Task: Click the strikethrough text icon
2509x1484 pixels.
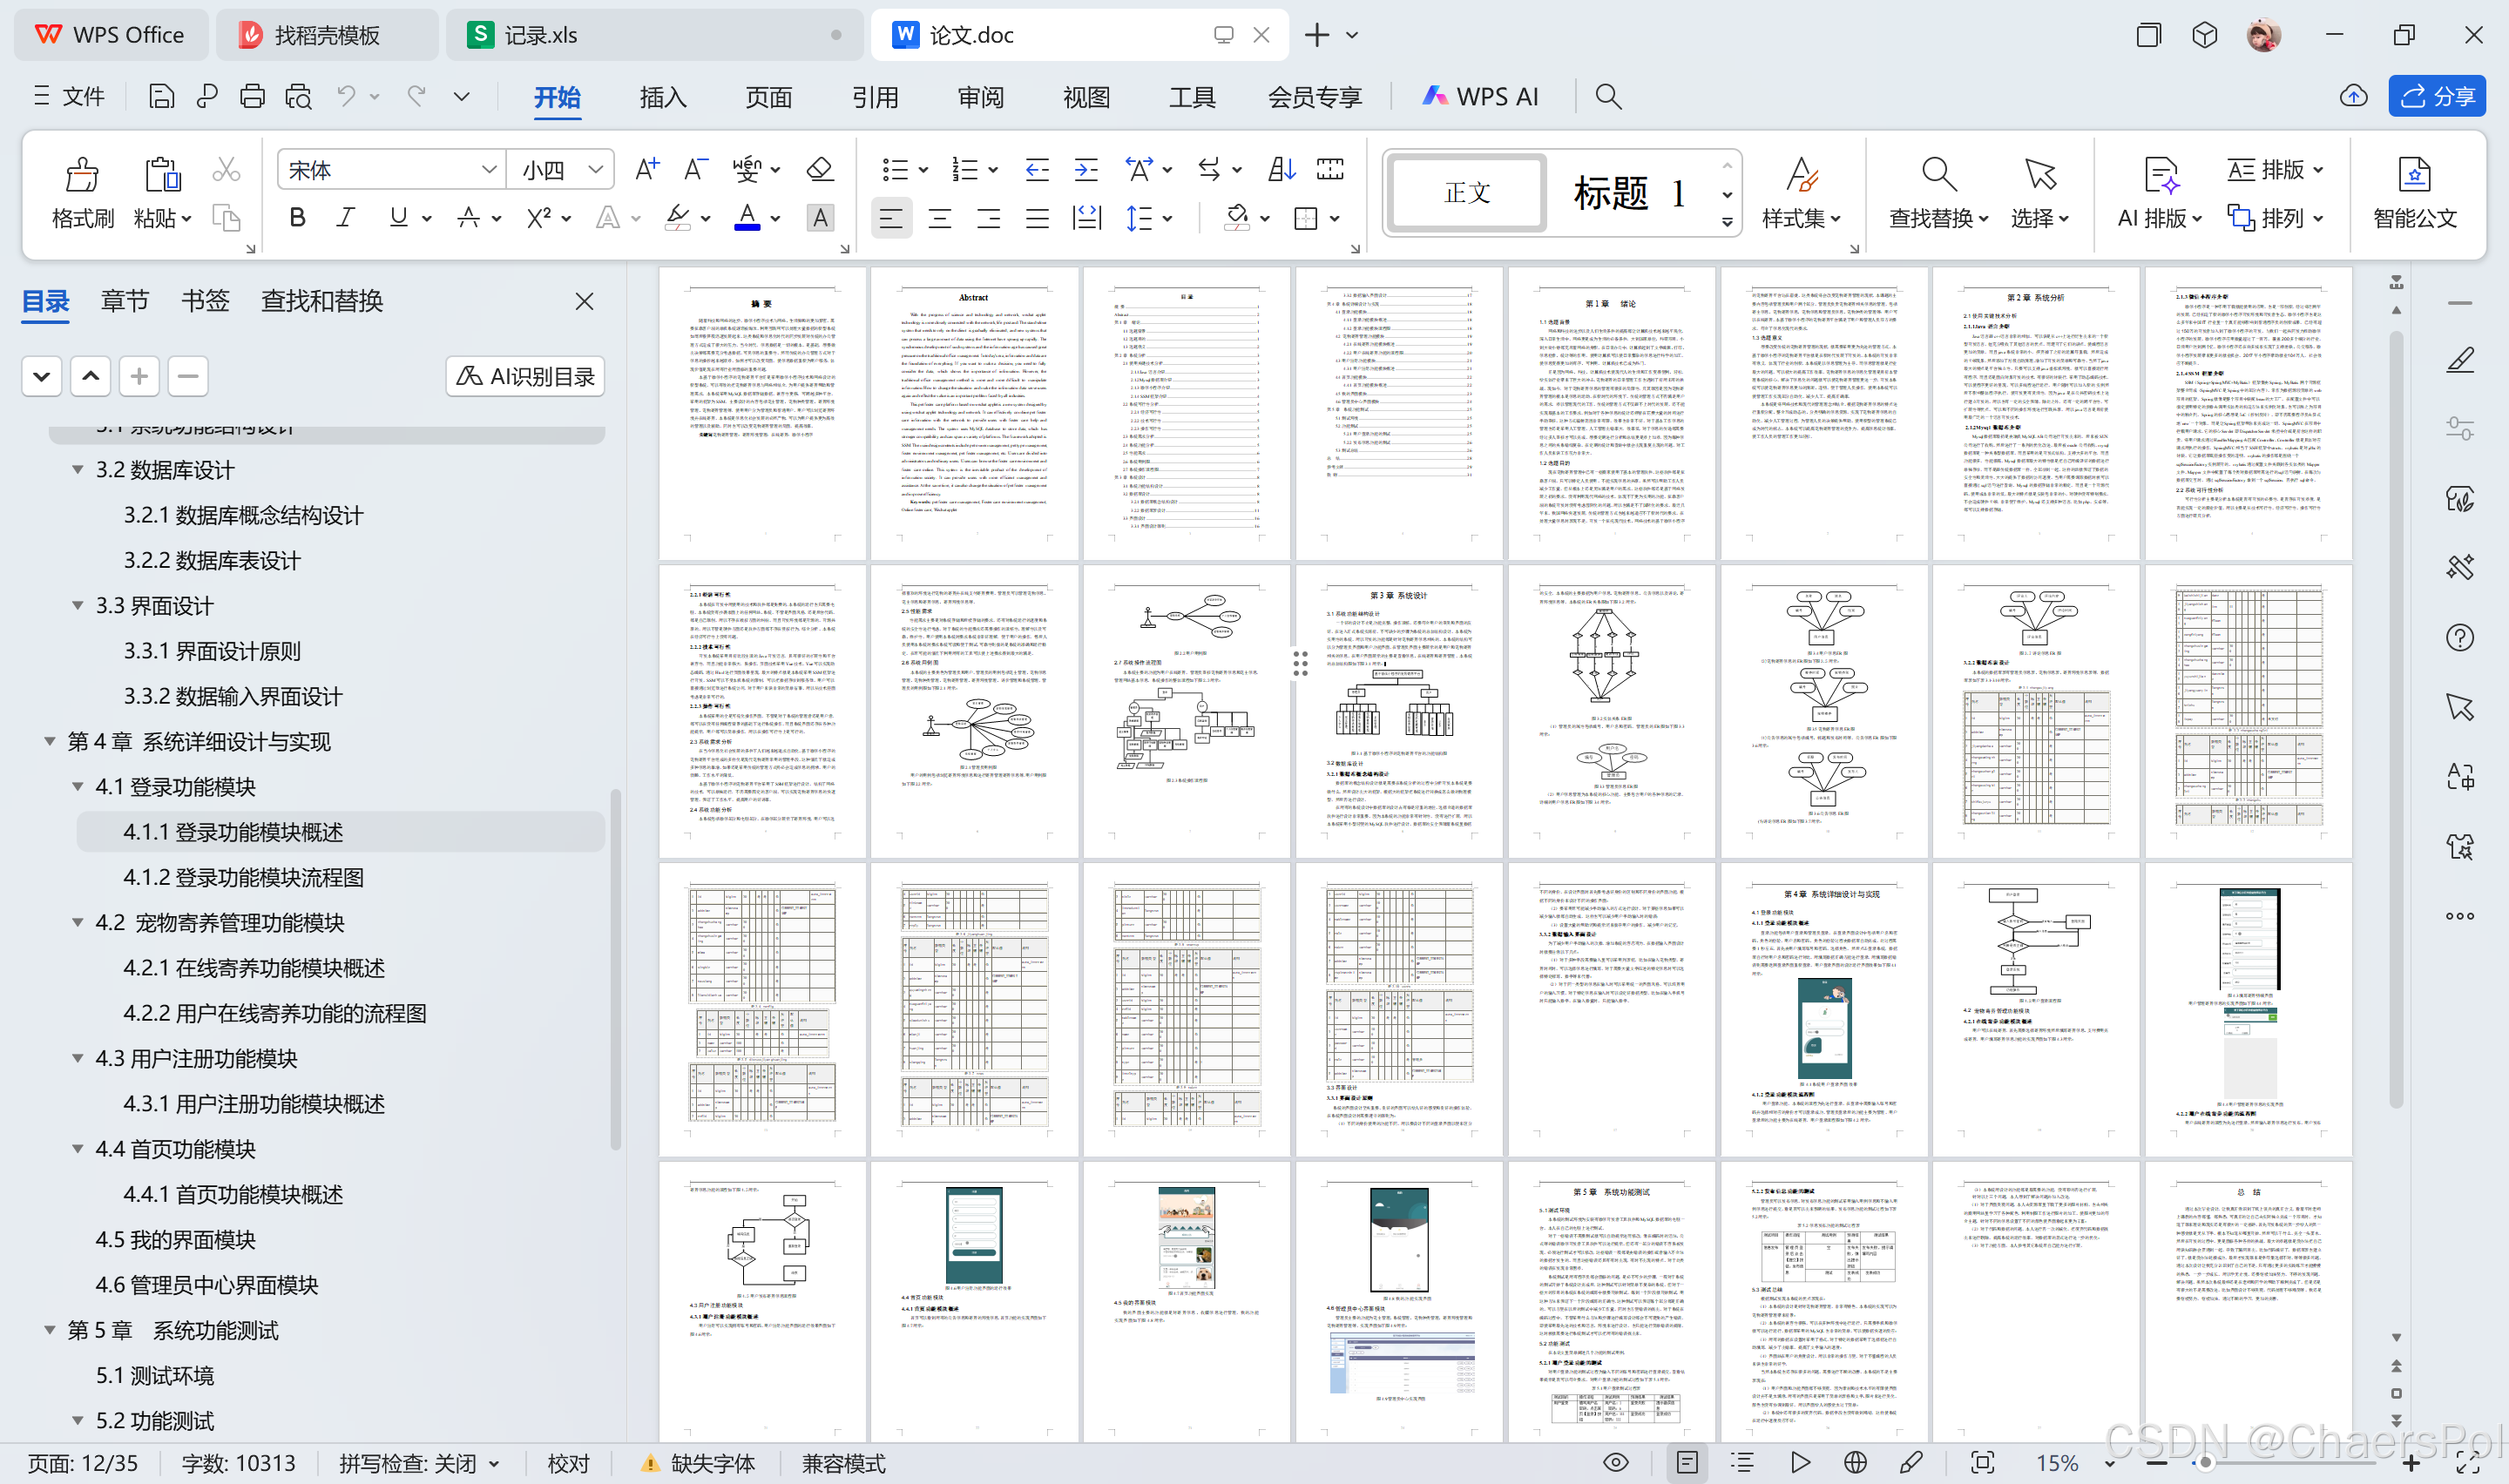Action: tap(468, 217)
